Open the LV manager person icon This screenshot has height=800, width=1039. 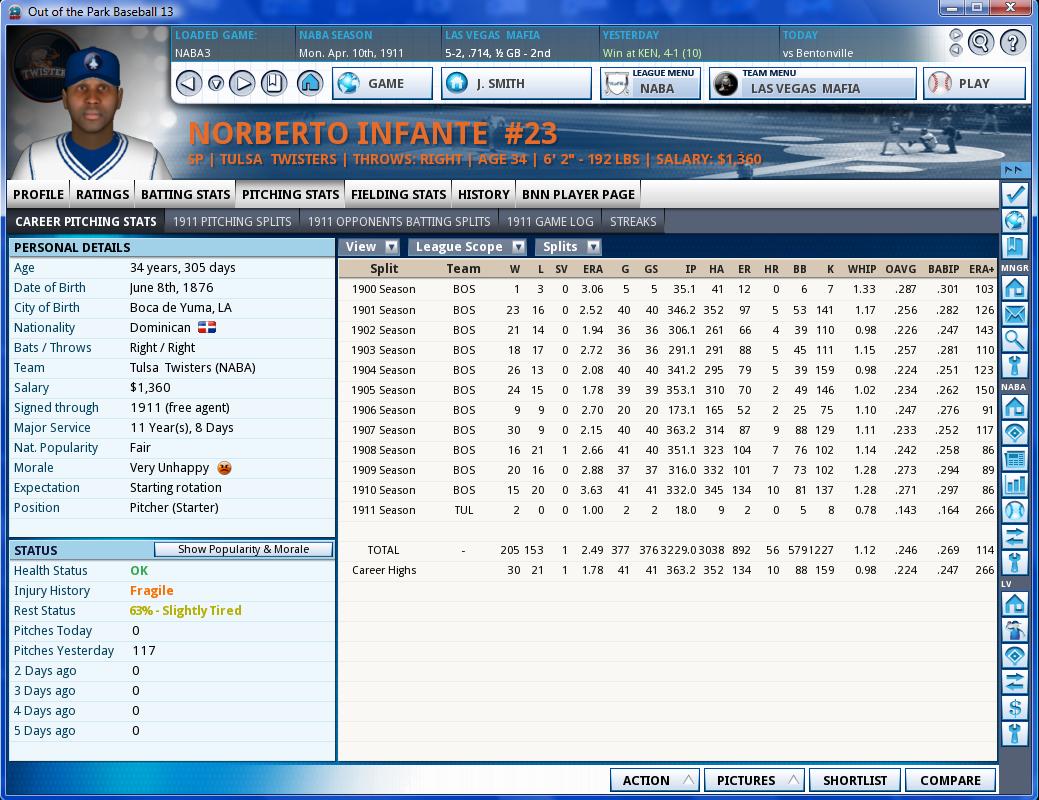click(x=1014, y=630)
